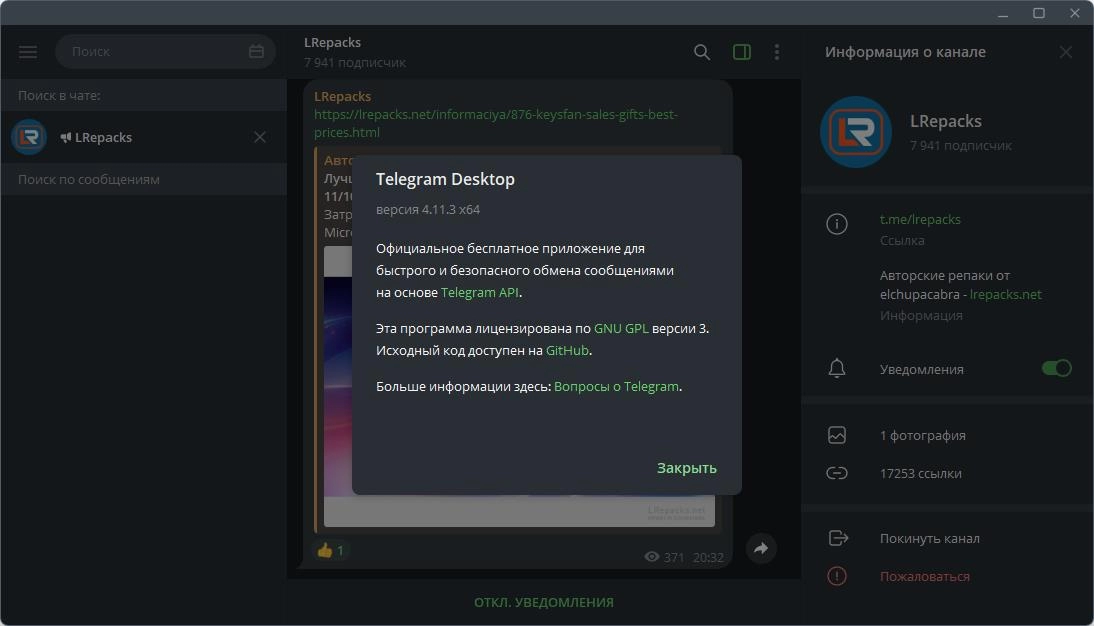Click the 7 941 подписчик subscriber count in info panel
The image size is (1094, 626).
click(x=961, y=146)
